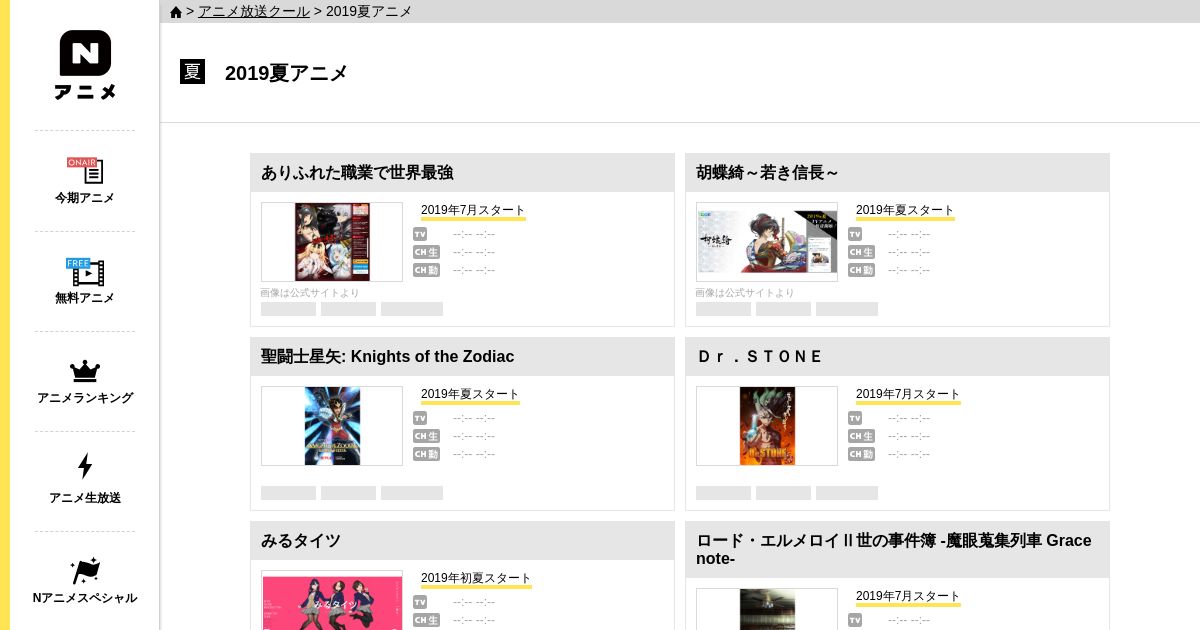Go home via breadcrumb house icon
1200x630 pixels.
coord(176,12)
